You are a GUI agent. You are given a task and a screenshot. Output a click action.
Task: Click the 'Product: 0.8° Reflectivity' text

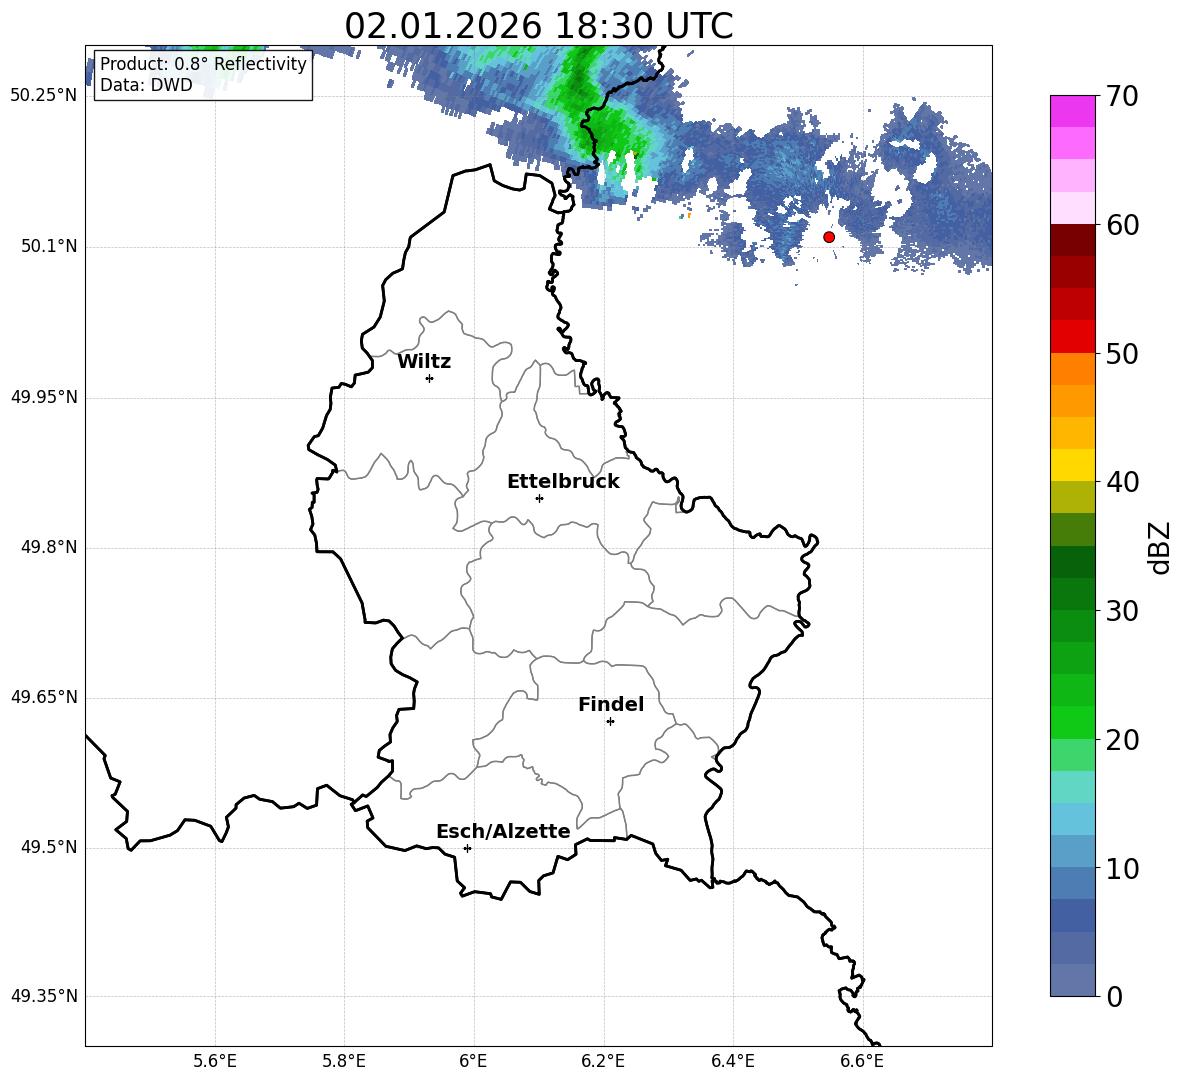click(203, 63)
